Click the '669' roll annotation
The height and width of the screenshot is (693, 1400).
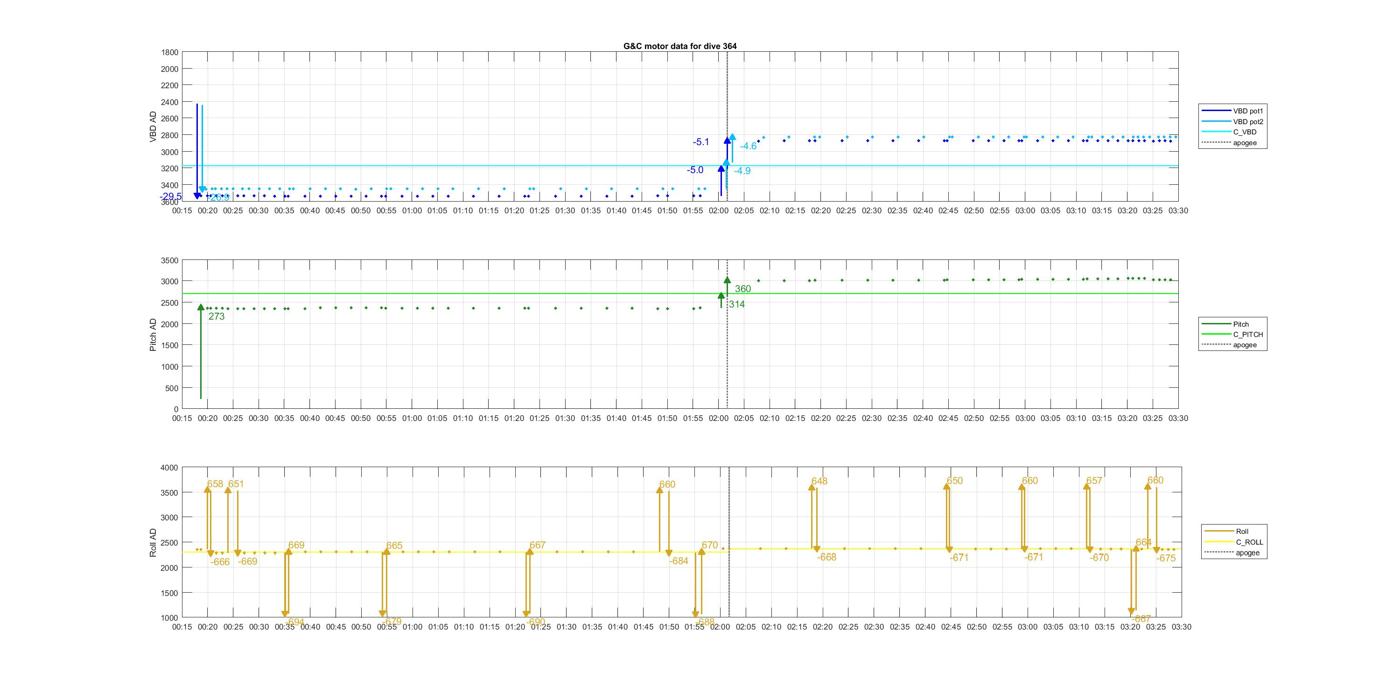tap(296, 546)
